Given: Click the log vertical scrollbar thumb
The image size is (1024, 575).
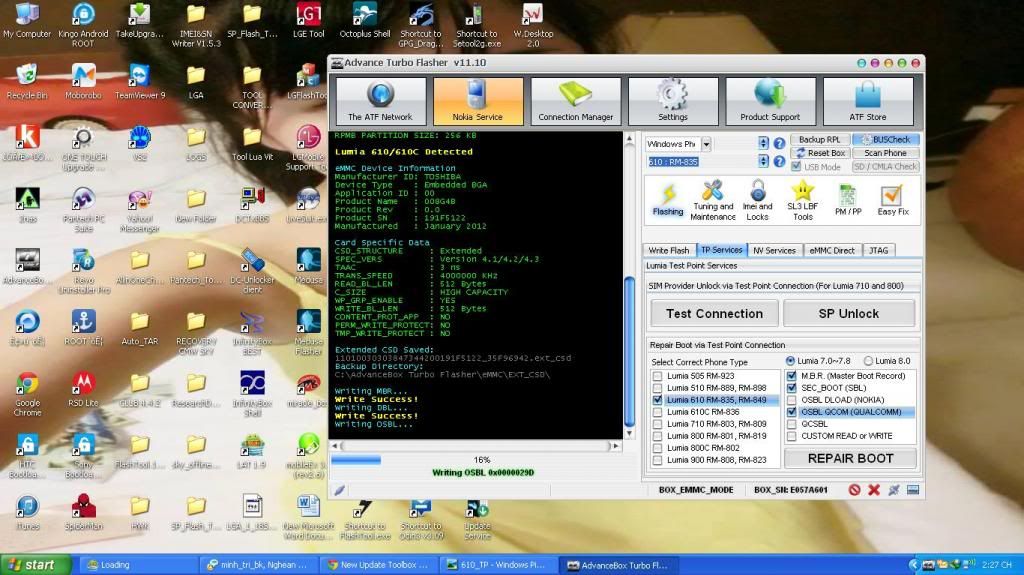Looking at the screenshot, I should tap(630, 351).
